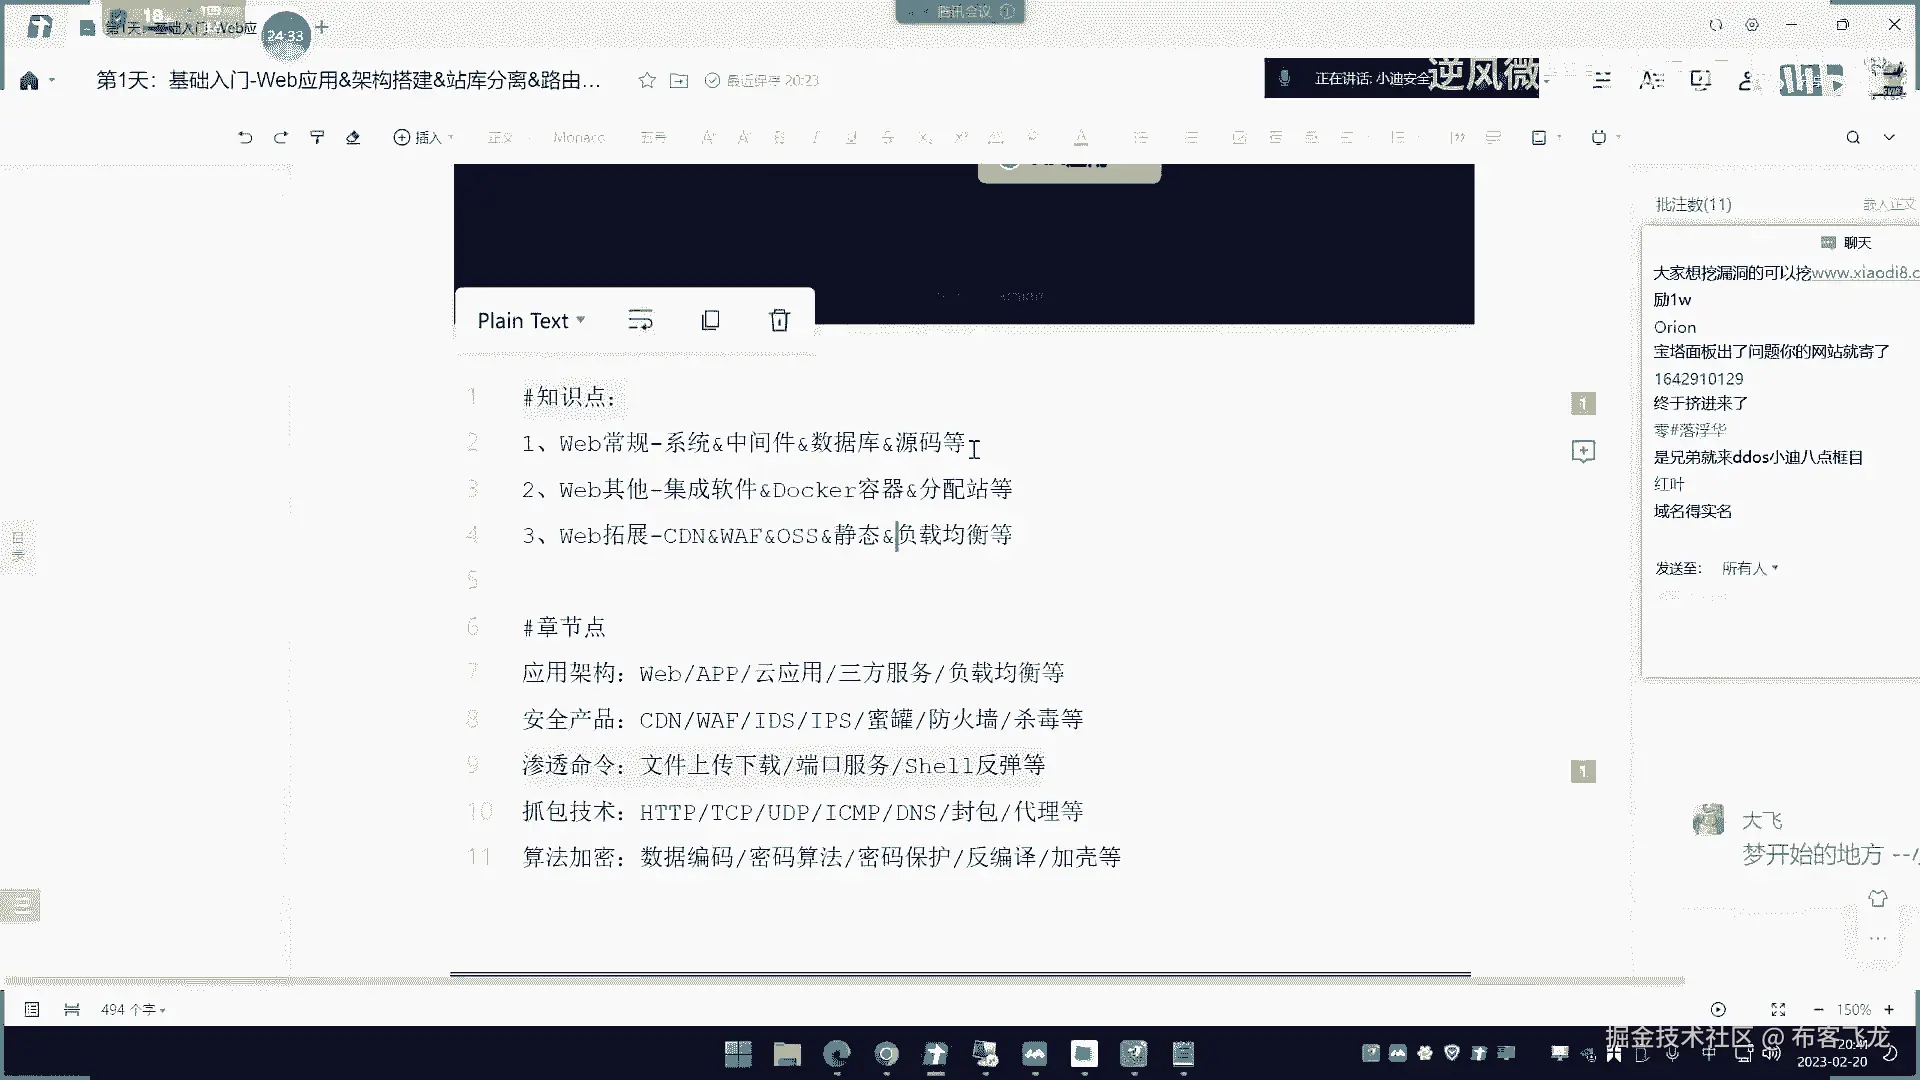This screenshot has width=1920, height=1080.
Task: Star this document as favorite
Action: click(647, 80)
